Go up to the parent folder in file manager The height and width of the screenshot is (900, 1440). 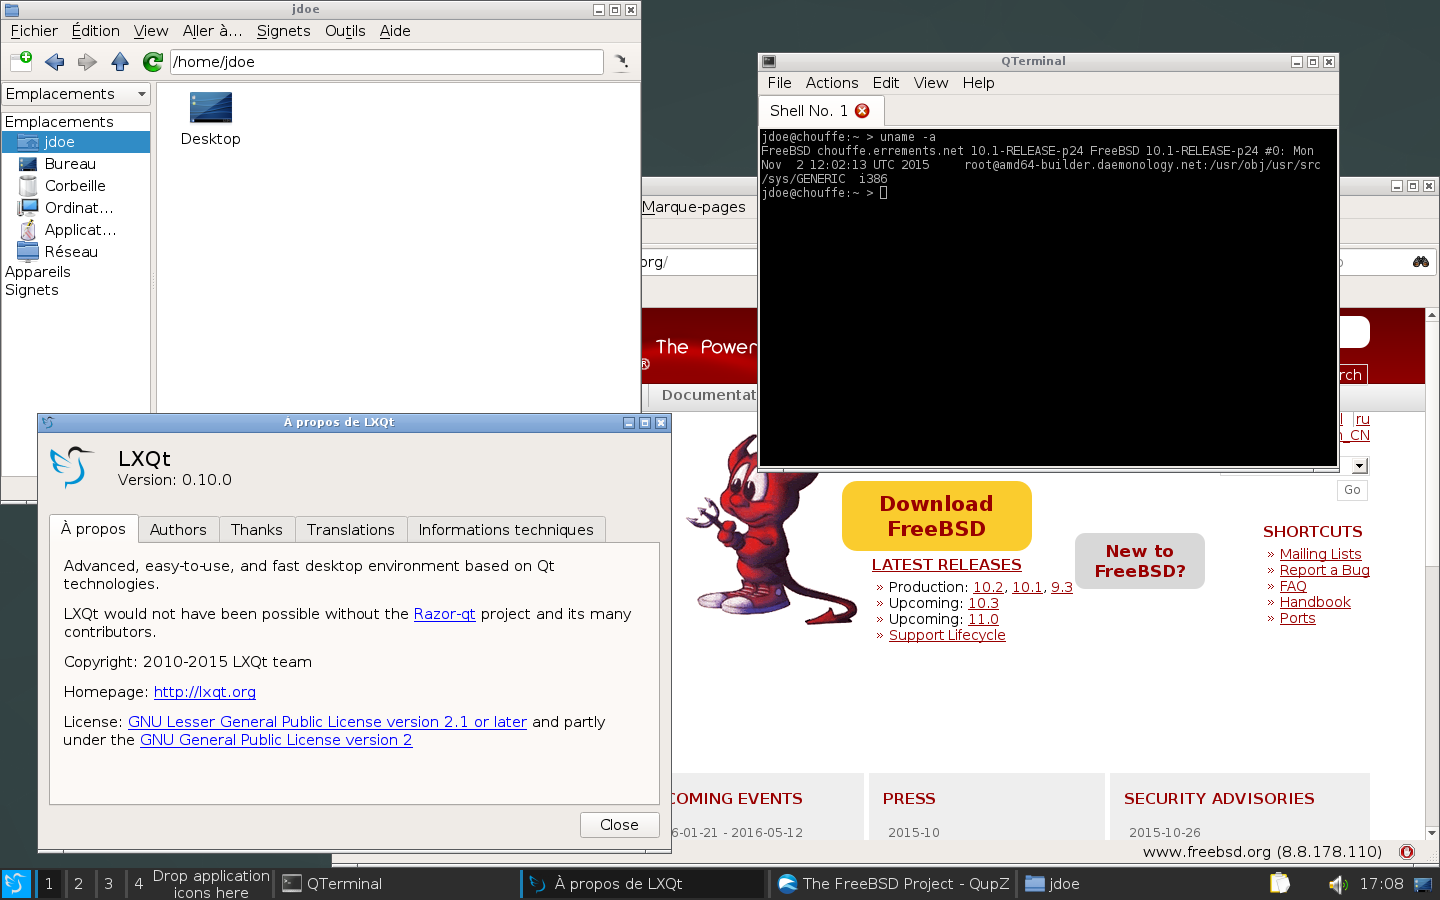click(120, 62)
